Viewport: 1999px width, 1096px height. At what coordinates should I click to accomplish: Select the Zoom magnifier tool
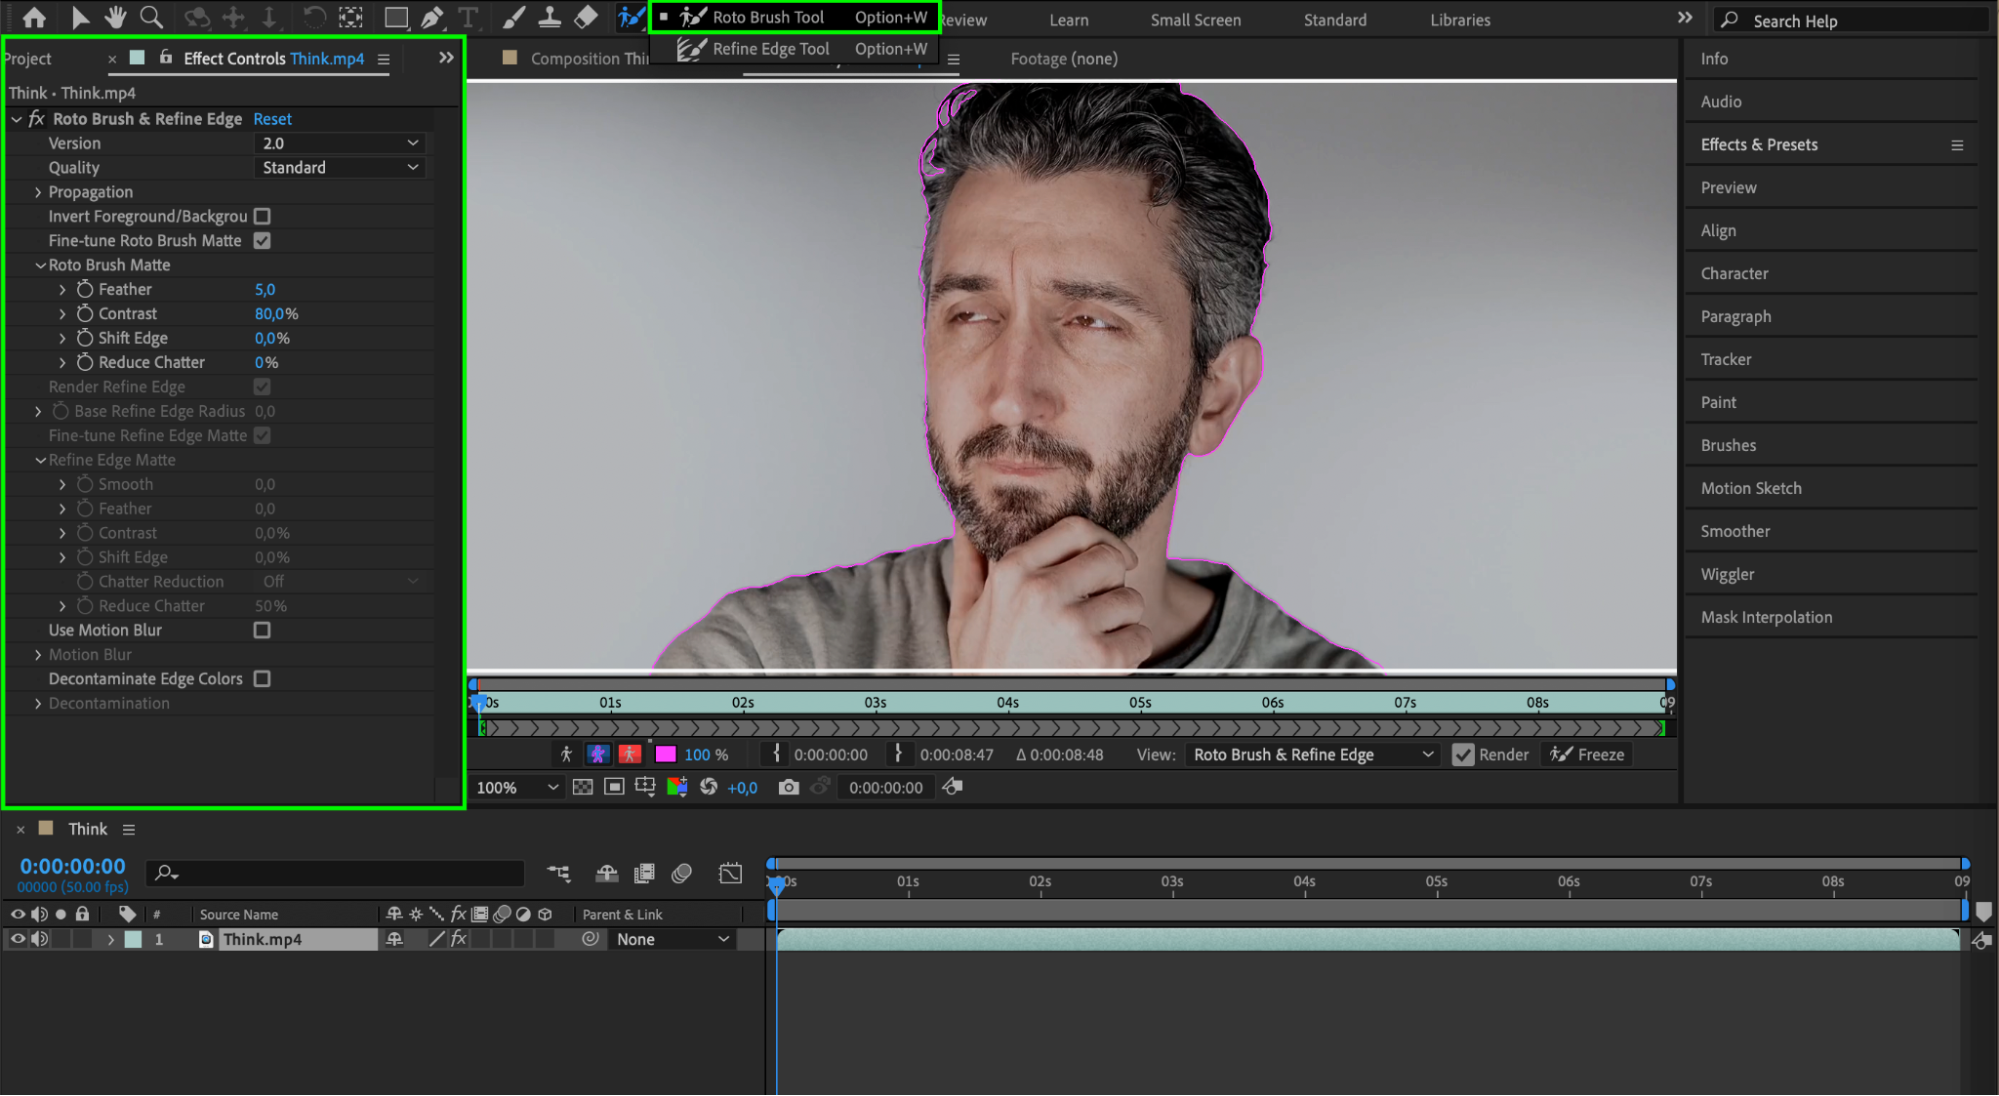tap(151, 17)
